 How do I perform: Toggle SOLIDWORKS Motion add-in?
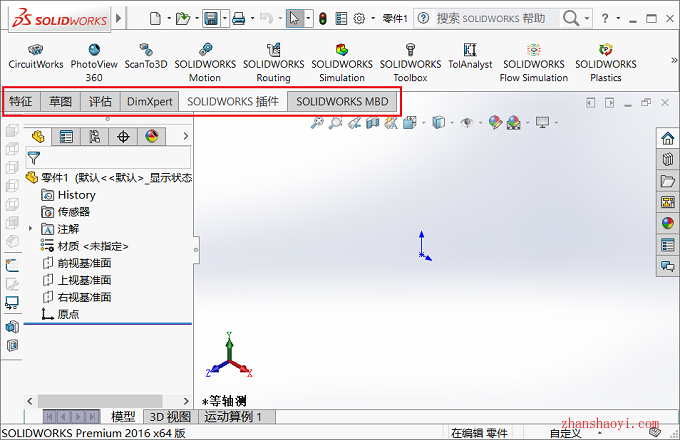point(205,63)
